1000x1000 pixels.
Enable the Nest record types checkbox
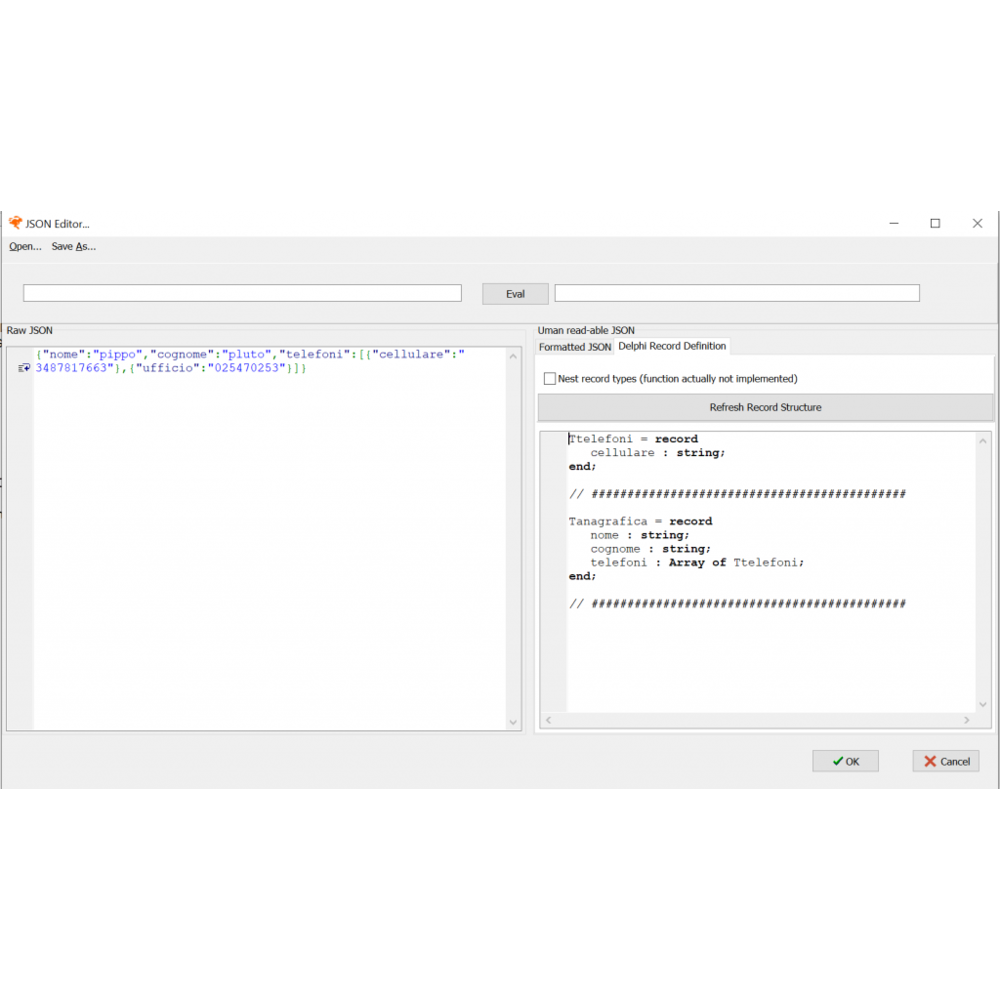click(x=549, y=379)
